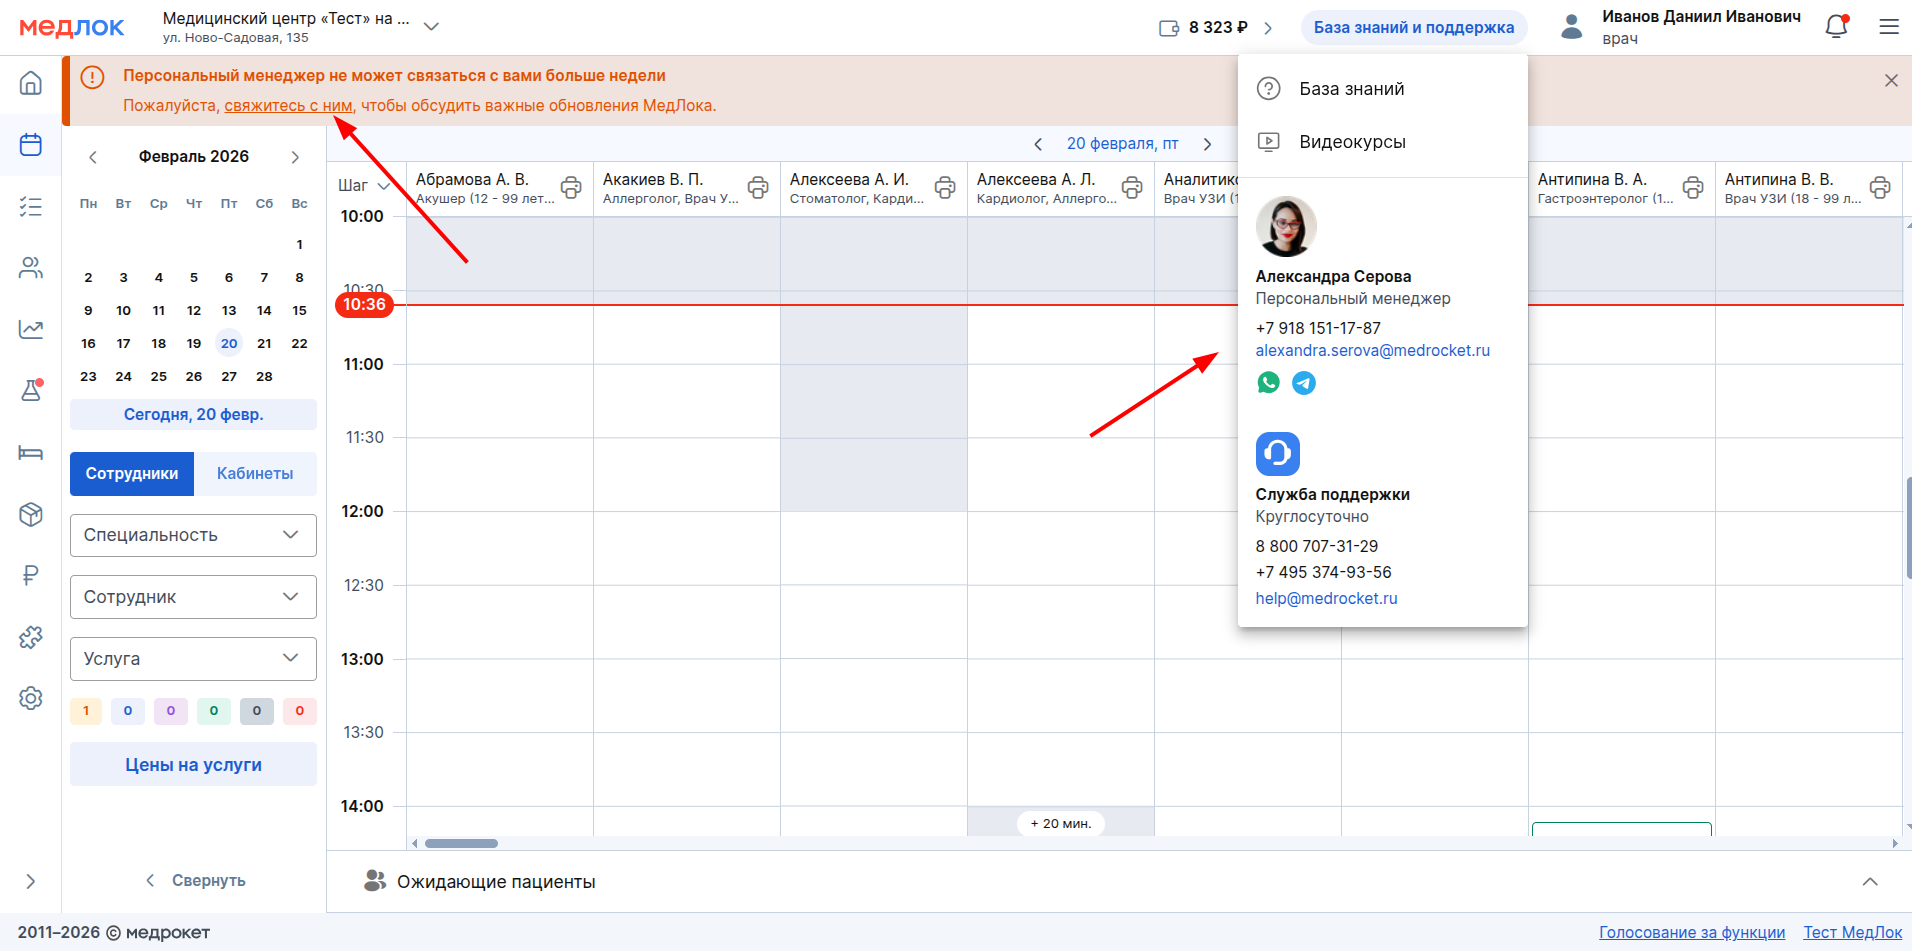Click the notifications bell icon
Screen dimensions: 1912x951
[1836, 27]
